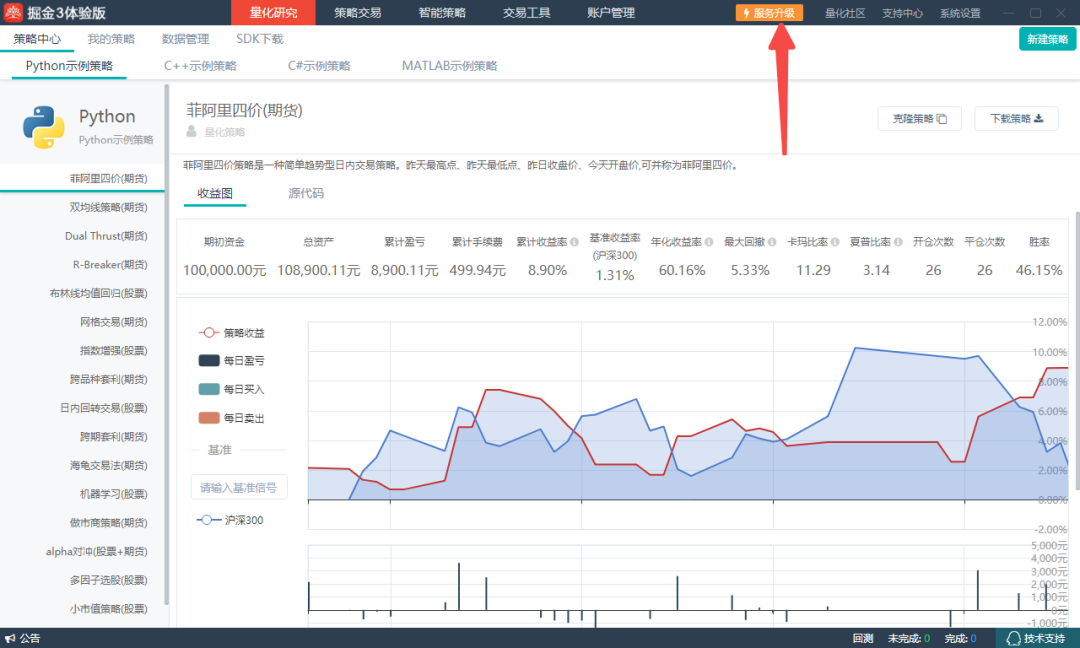Click the info icon next to 年化收益率
The image size is (1080, 648).
709,242
